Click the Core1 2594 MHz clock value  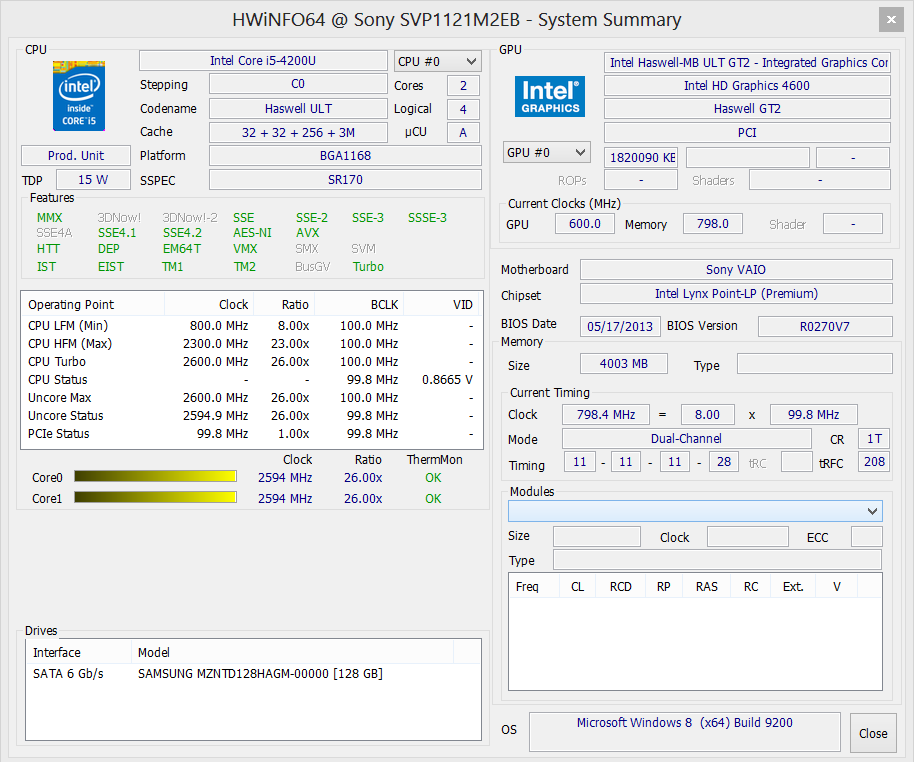point(285,498)
